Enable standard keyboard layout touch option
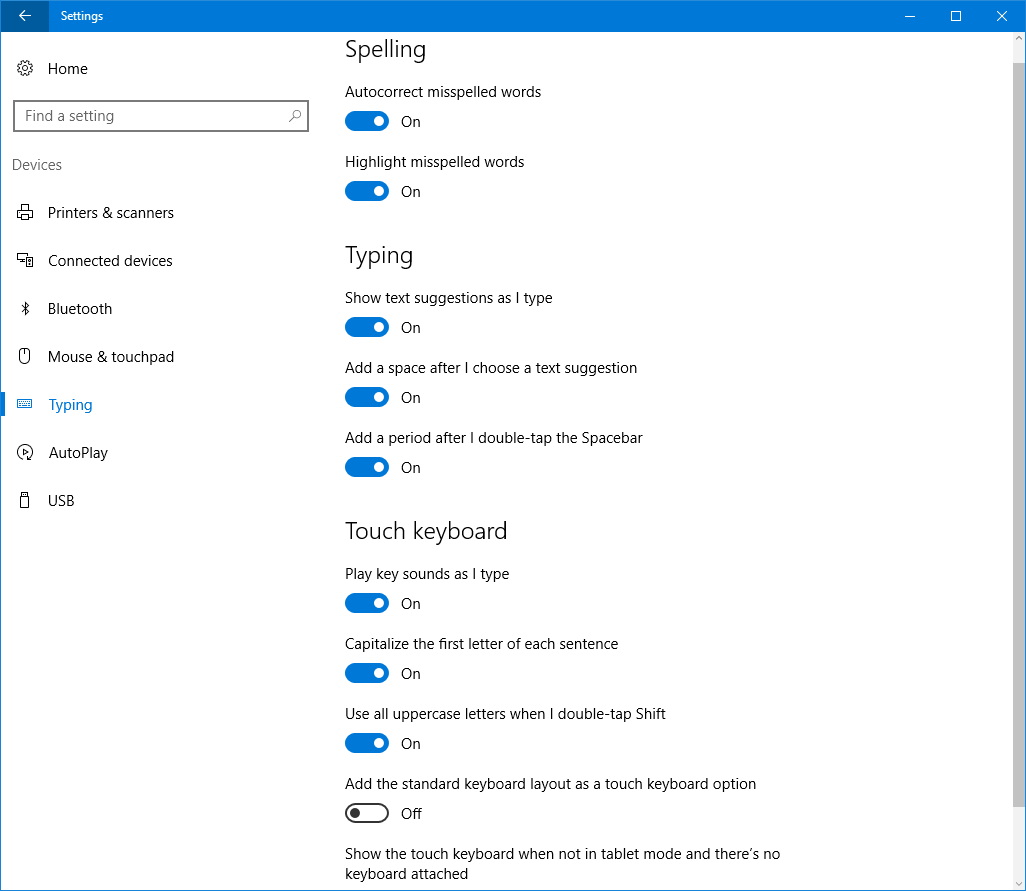The height and width of the screenshot is (891, 1026). click(367, 814)
